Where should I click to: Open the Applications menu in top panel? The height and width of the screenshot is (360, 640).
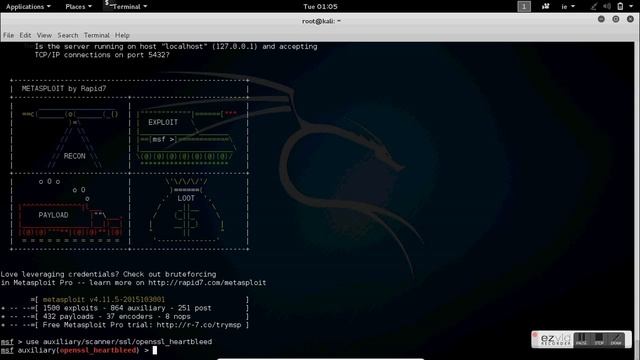pyautogui.click(x=28, y=7)
